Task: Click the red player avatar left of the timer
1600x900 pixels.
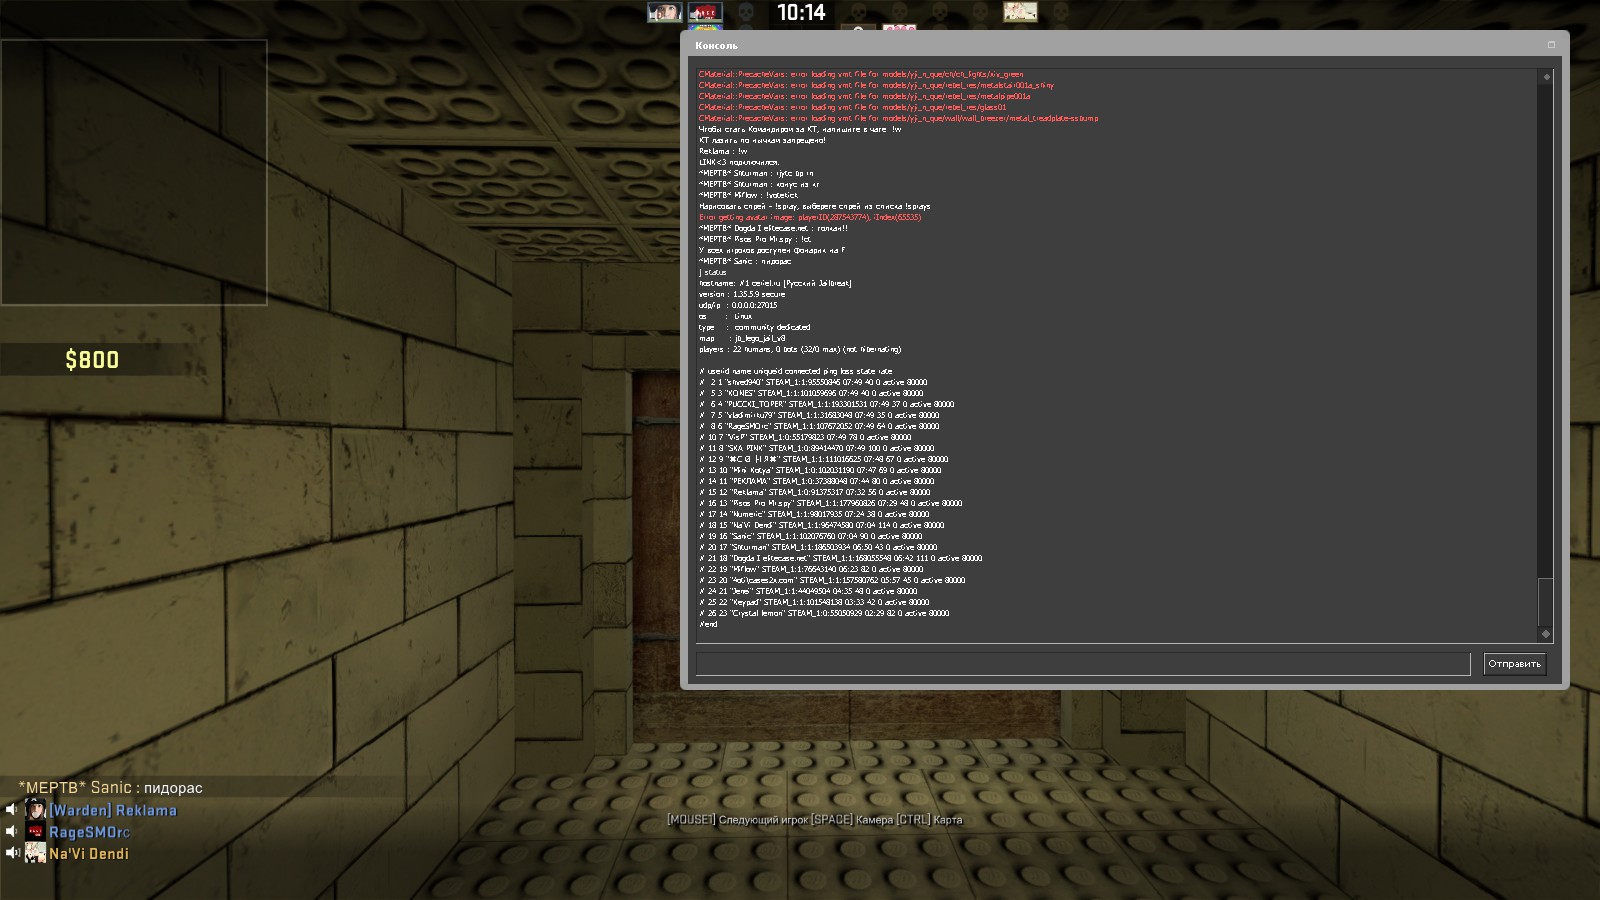Action: tap(705, 12)
